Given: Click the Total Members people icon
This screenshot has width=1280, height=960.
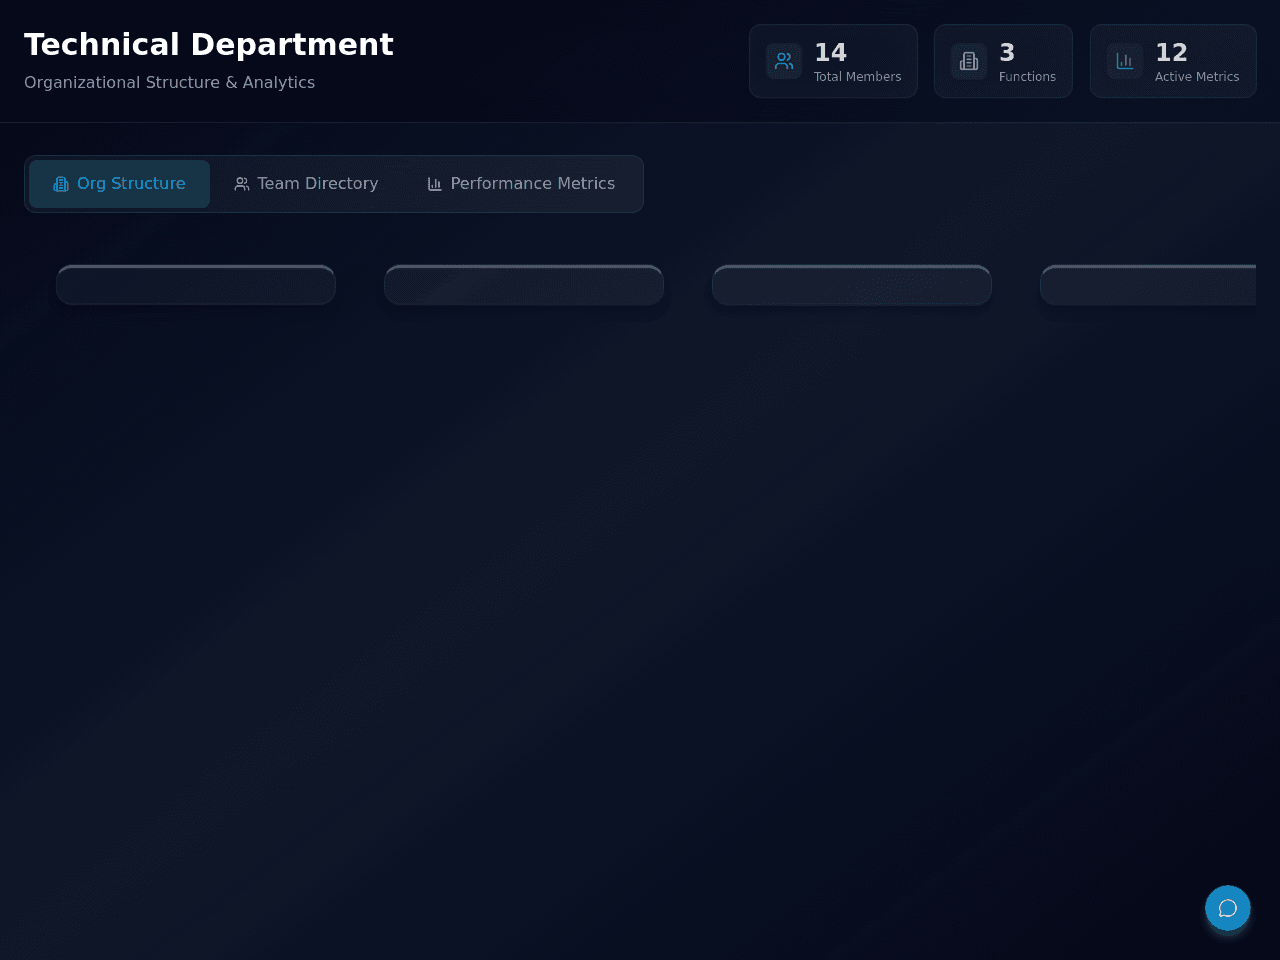Looking at the screenshot, I should 784,61.
